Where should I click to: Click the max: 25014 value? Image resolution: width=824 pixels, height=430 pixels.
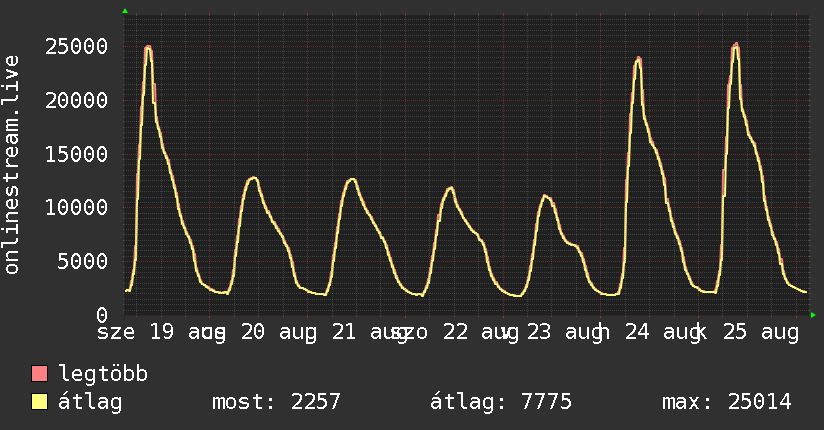(726, 402)
